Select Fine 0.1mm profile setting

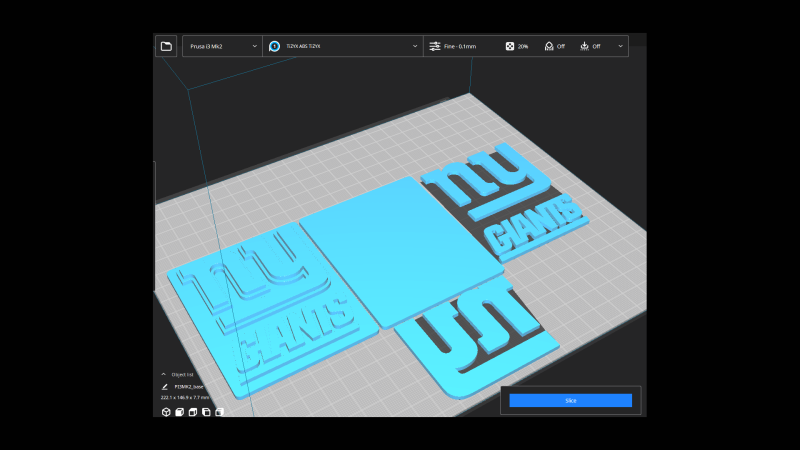(x=461, y=46)
